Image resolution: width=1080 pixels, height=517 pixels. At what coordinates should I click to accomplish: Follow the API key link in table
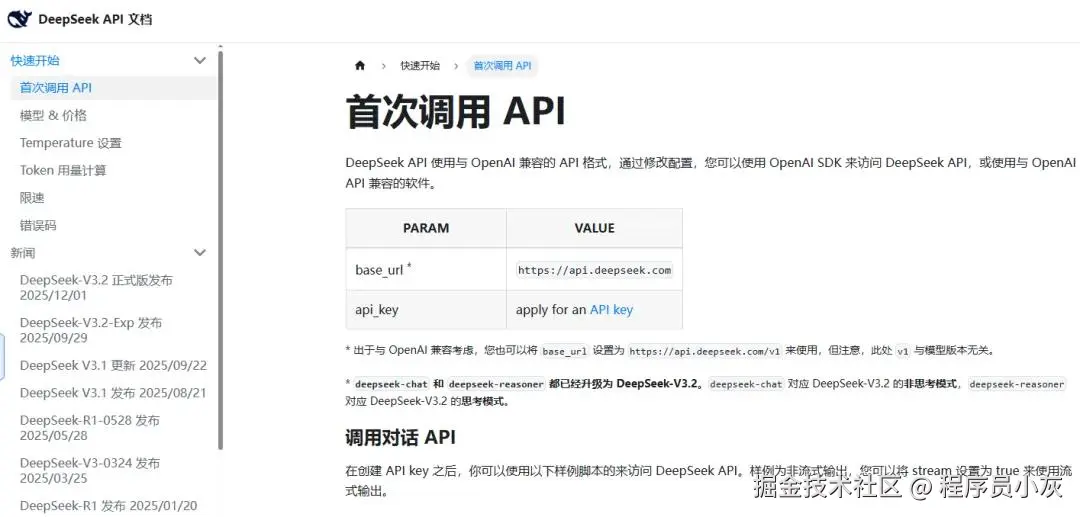[611, 310]
